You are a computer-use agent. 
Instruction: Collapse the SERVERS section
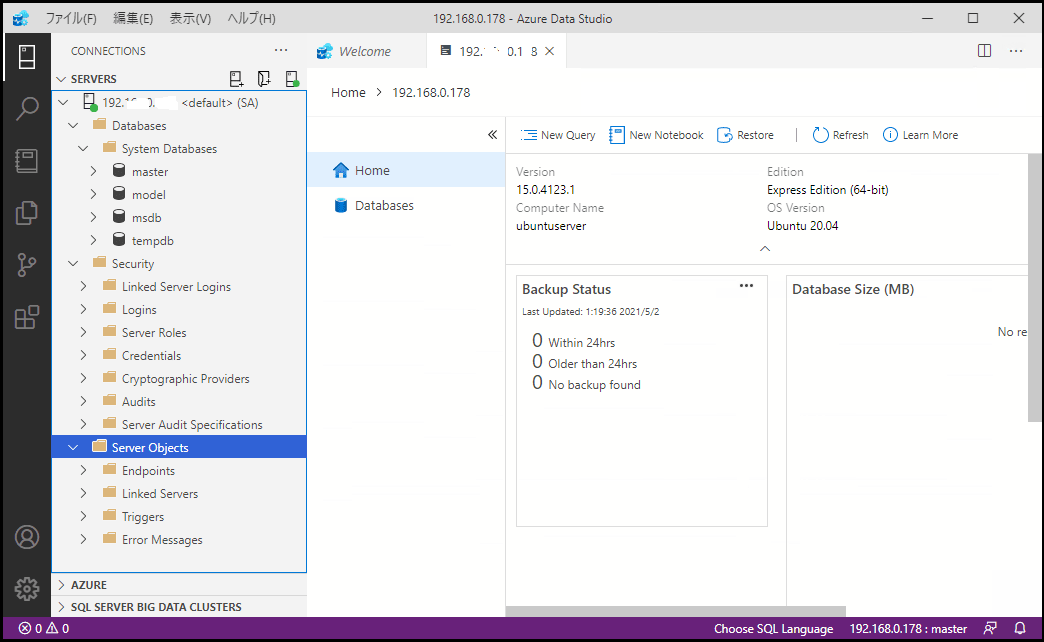61,79
